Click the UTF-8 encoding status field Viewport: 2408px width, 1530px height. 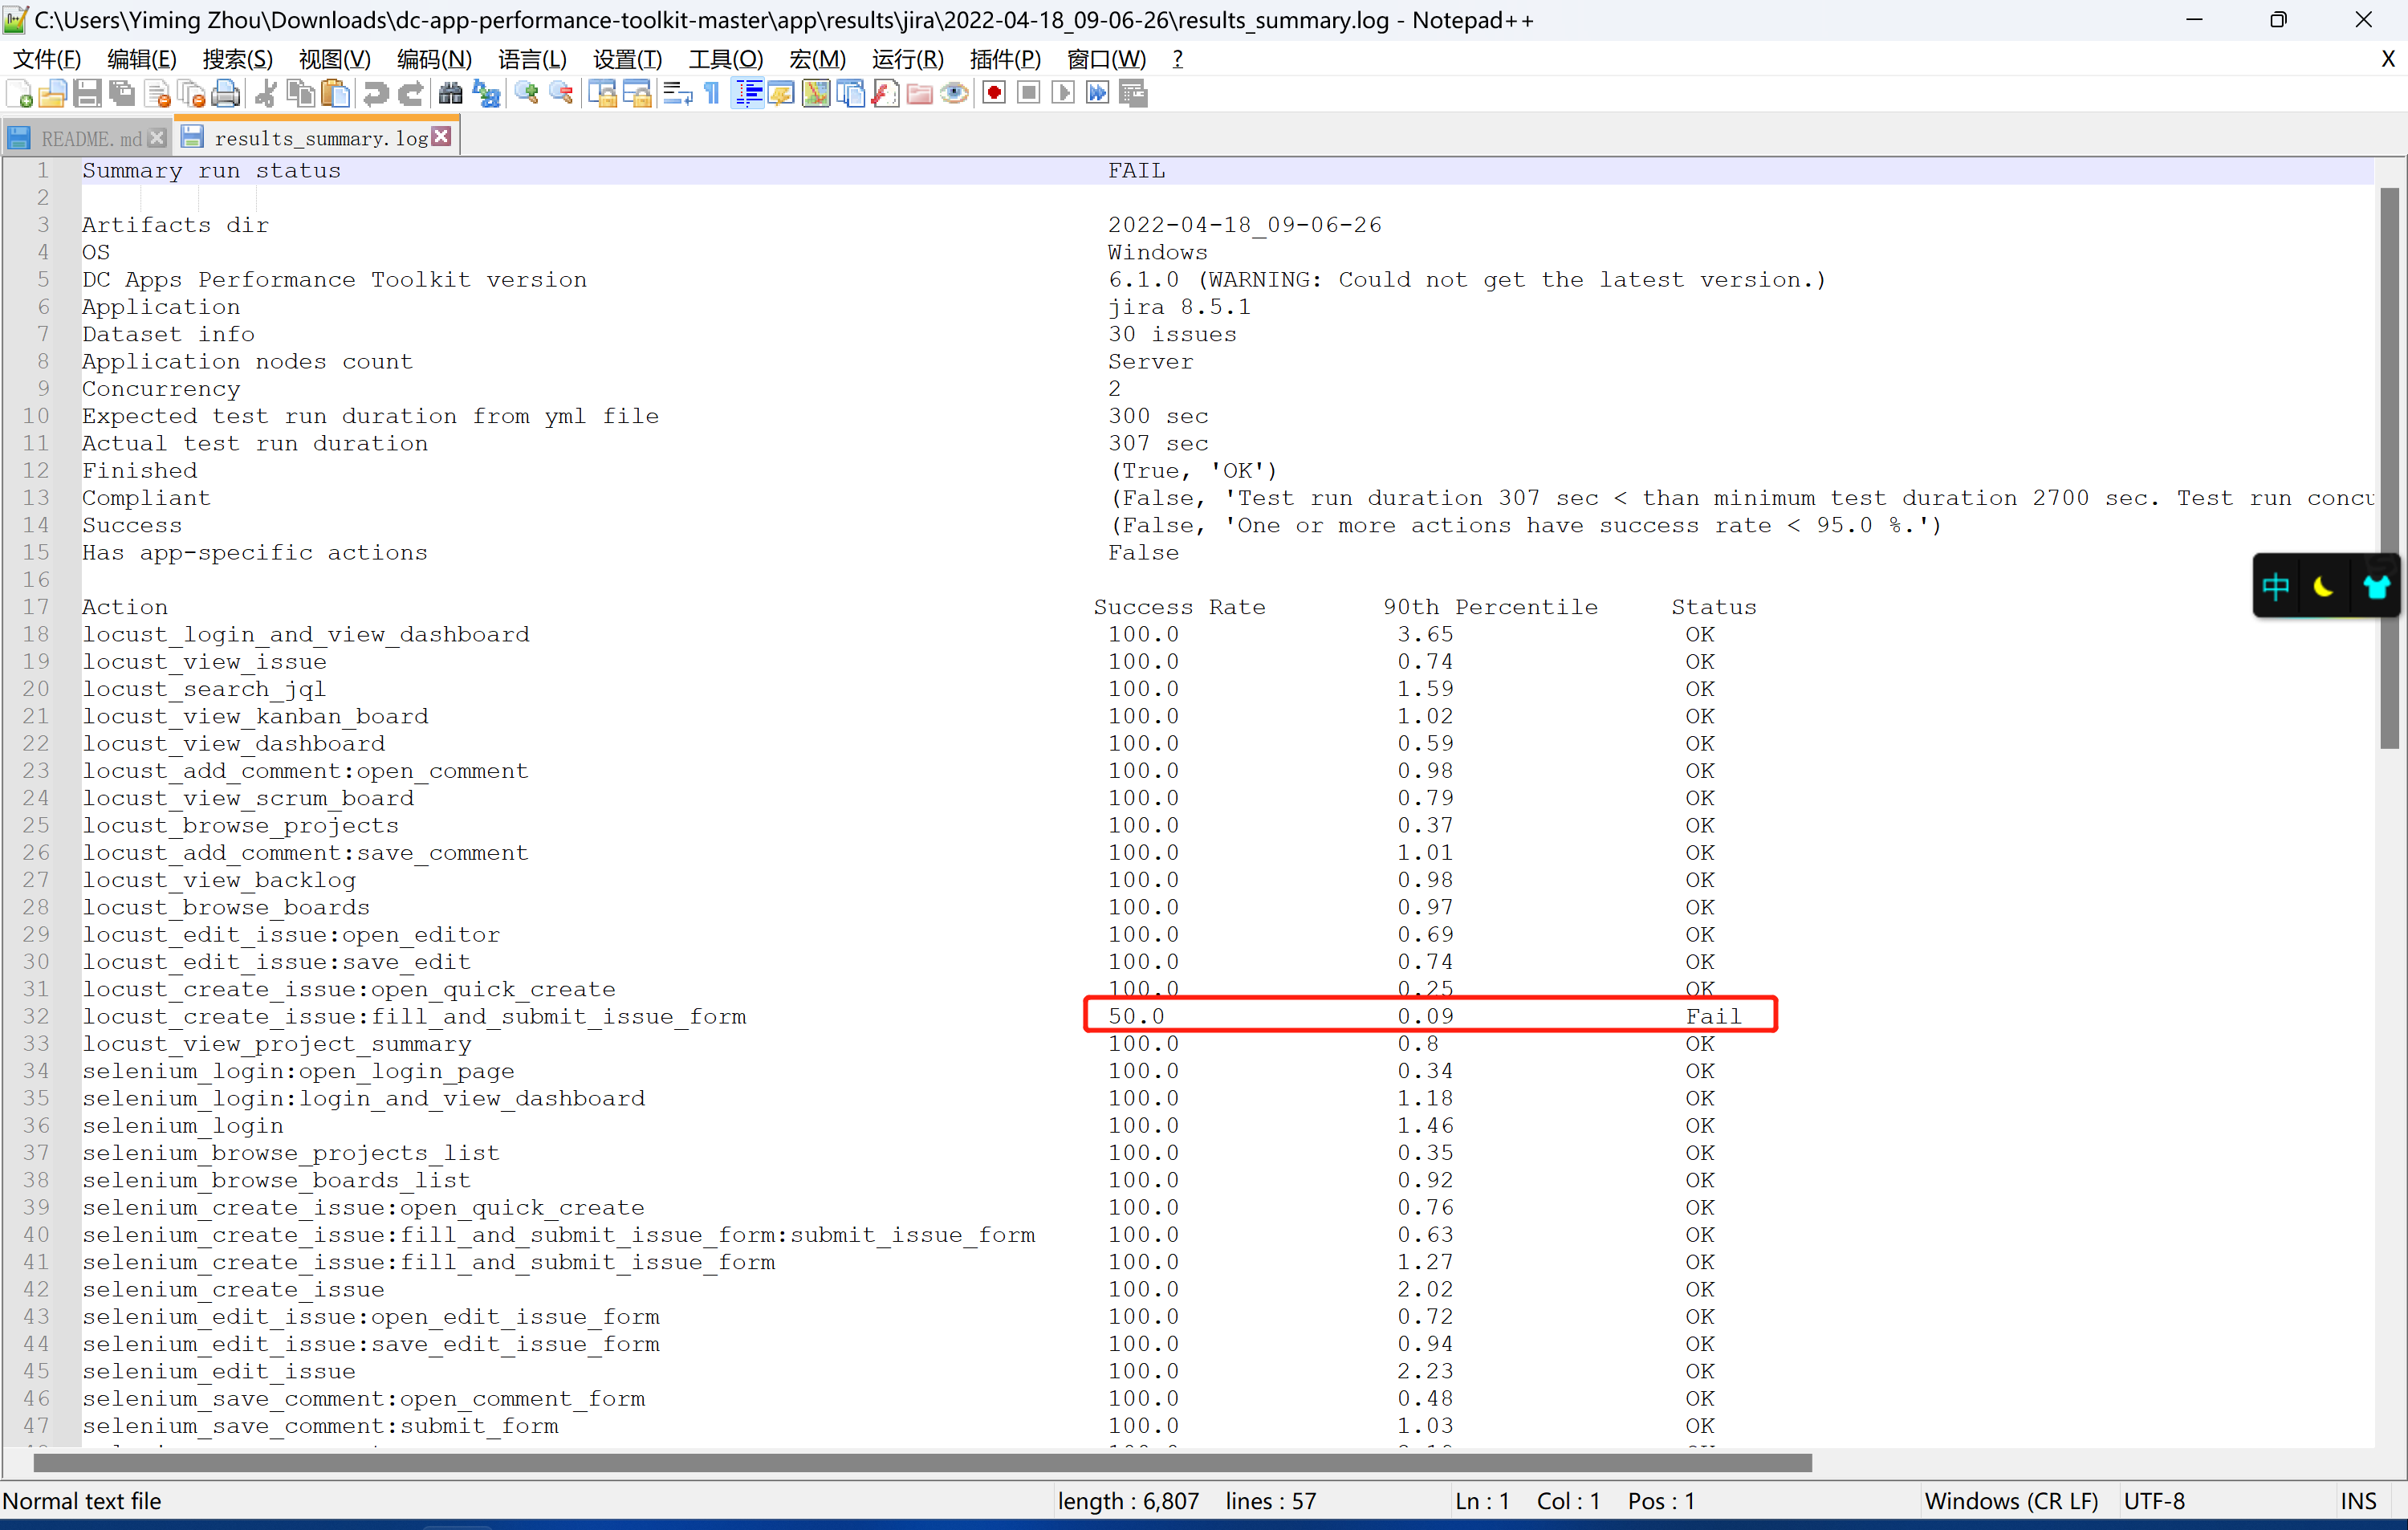[x=2155, y=1501]
